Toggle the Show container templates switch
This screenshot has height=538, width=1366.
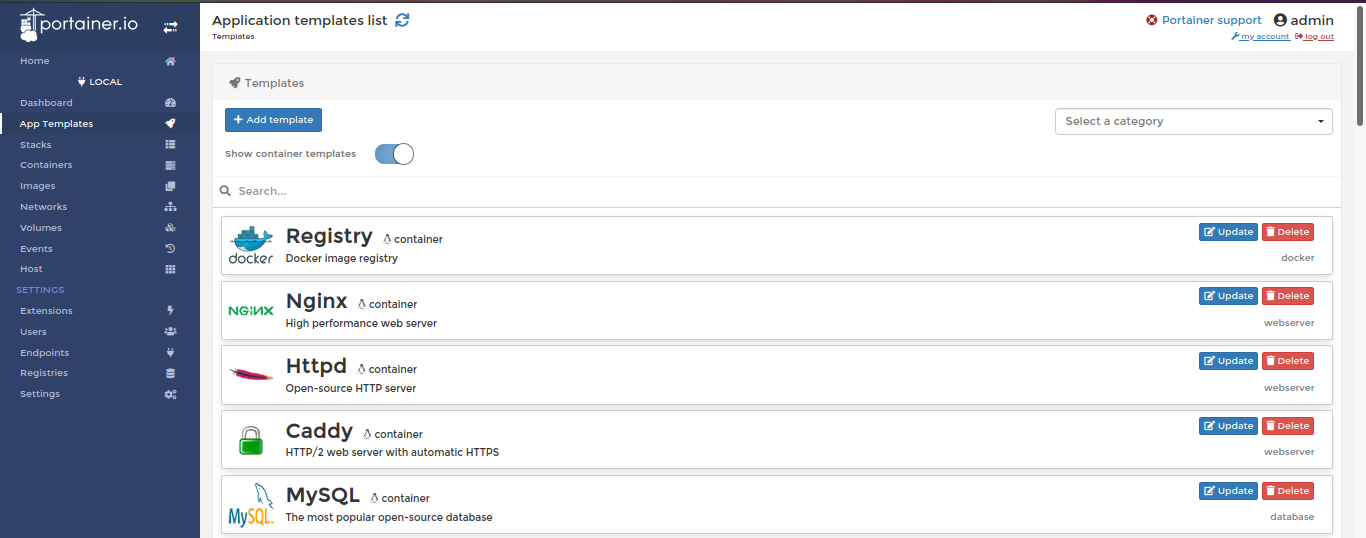click(394, 154)
